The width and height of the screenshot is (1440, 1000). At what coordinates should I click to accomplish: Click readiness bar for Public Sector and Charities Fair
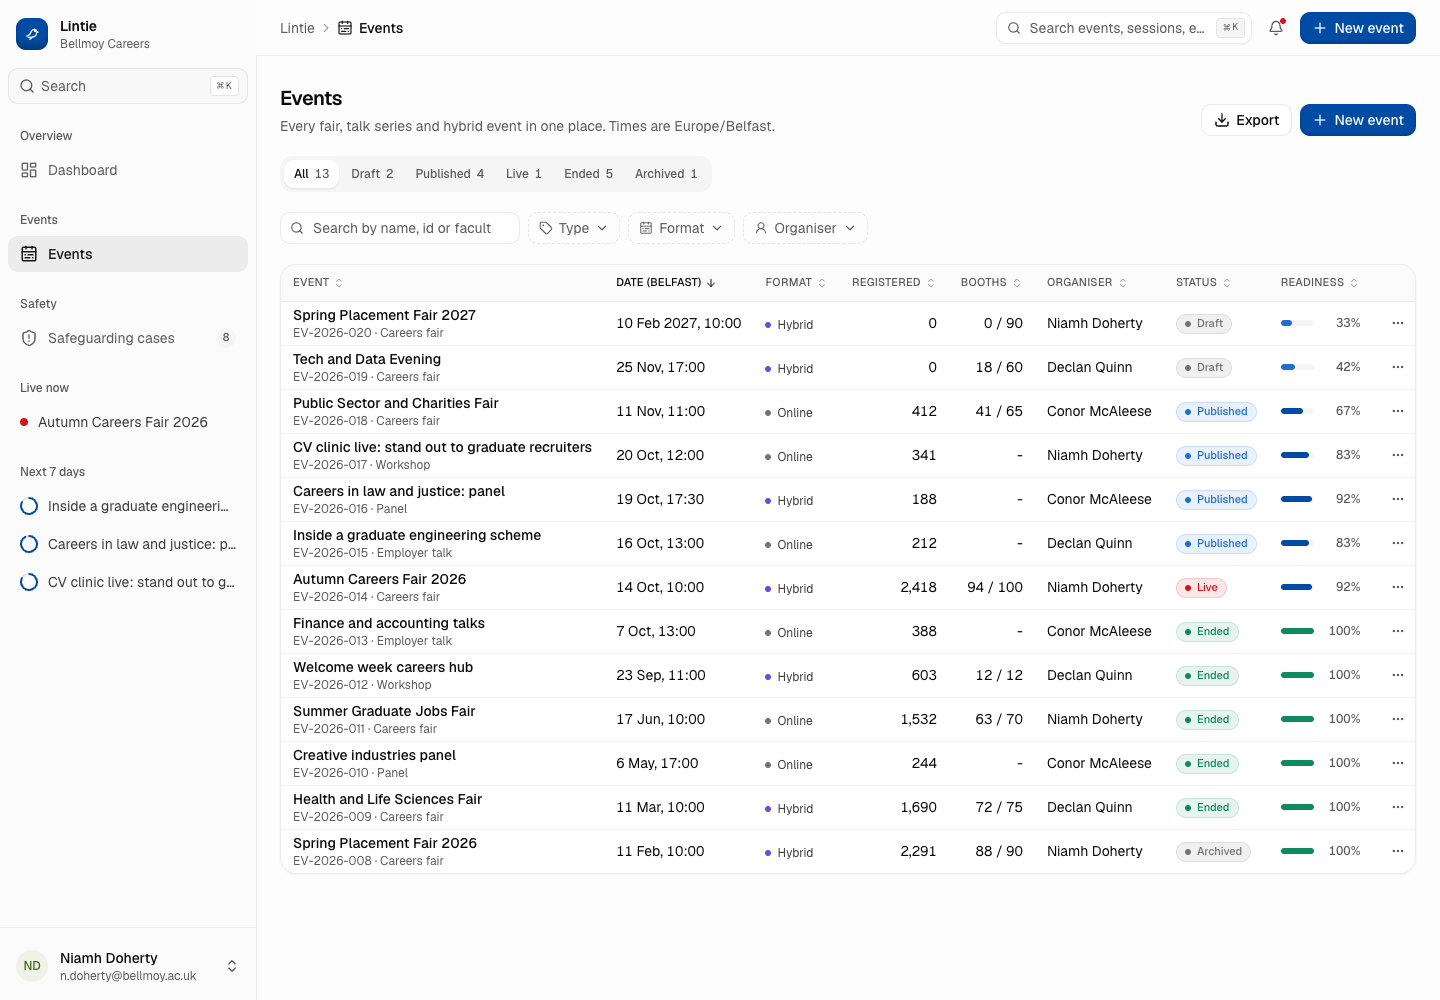(x=1297, y=411)
